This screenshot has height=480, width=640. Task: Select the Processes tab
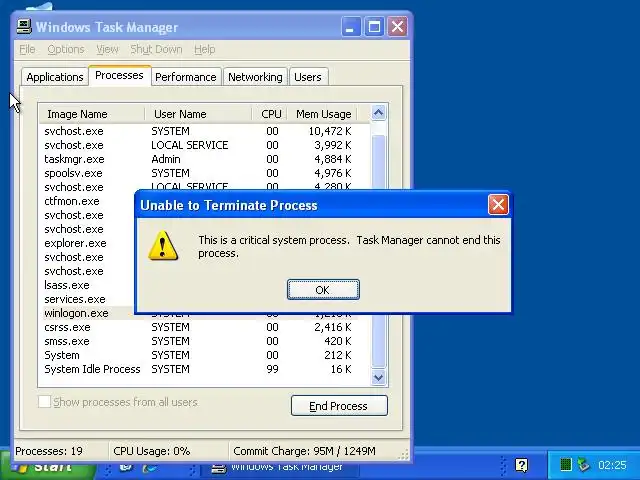click(120, 76)
